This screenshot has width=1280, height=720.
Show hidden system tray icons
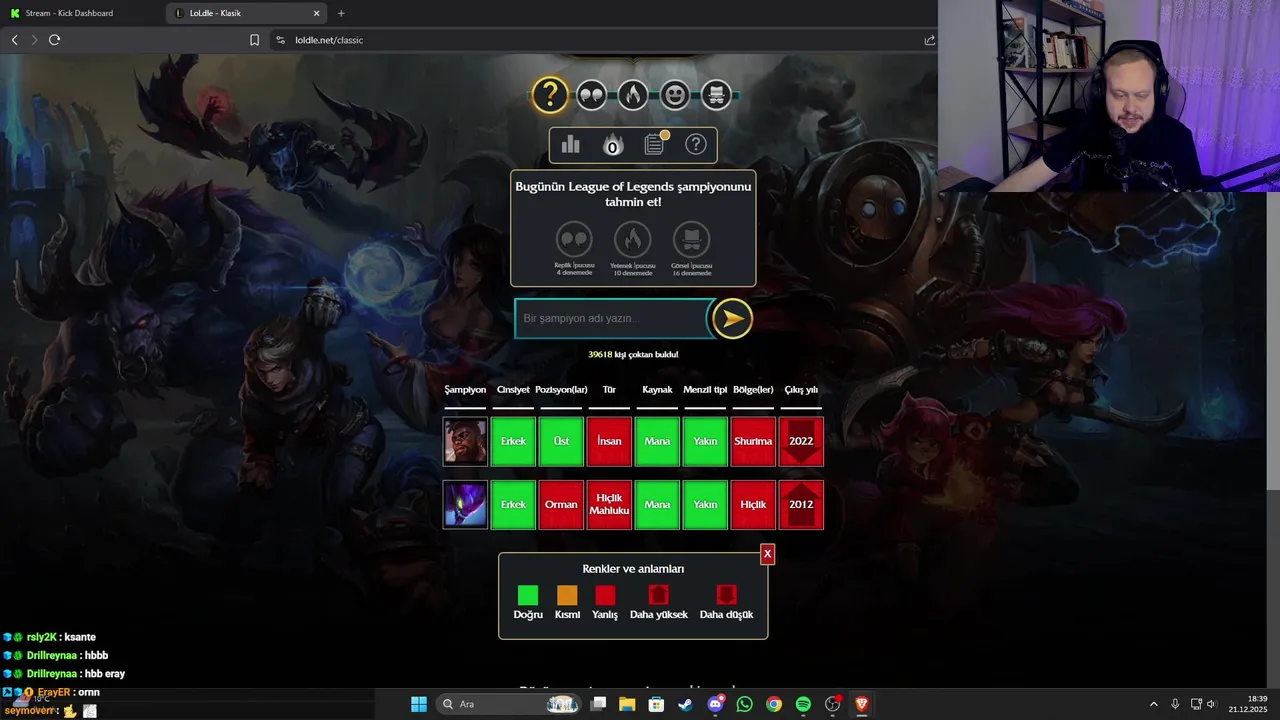click(1153, 704)
